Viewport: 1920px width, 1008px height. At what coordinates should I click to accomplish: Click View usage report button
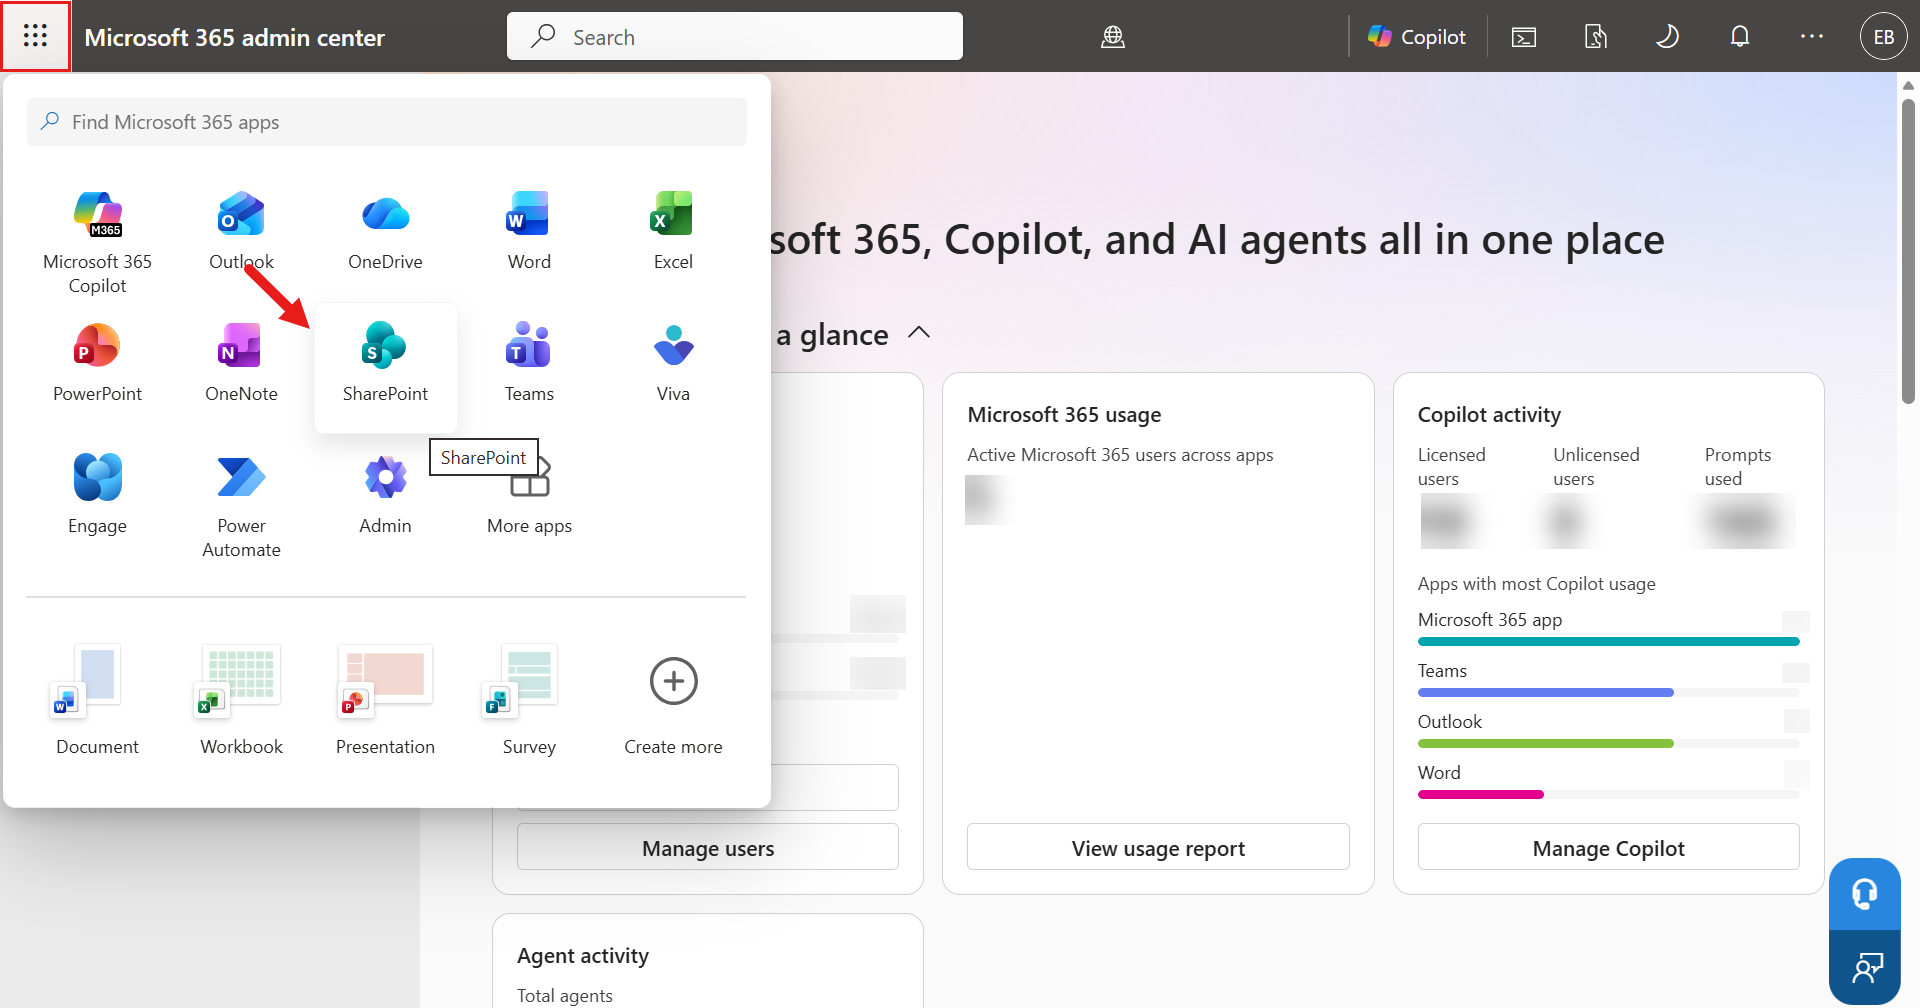(x=1158, y=847)
